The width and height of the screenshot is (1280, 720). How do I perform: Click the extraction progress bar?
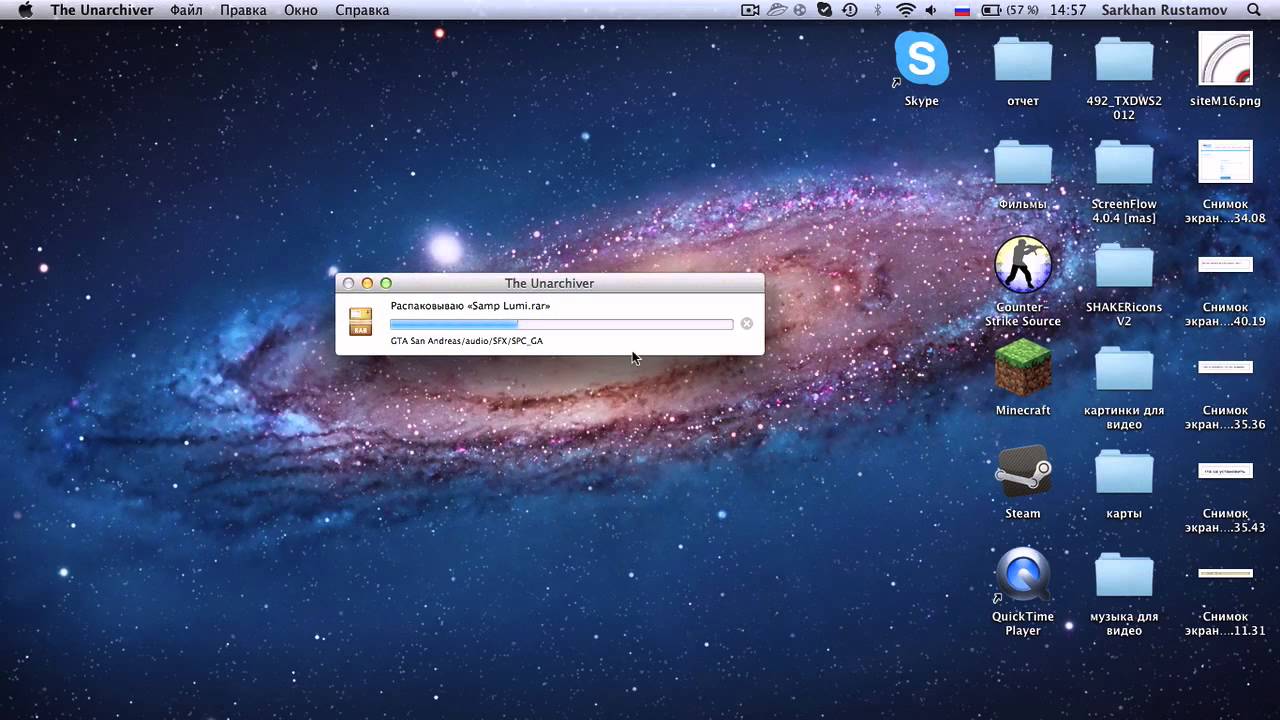(561, 324)
